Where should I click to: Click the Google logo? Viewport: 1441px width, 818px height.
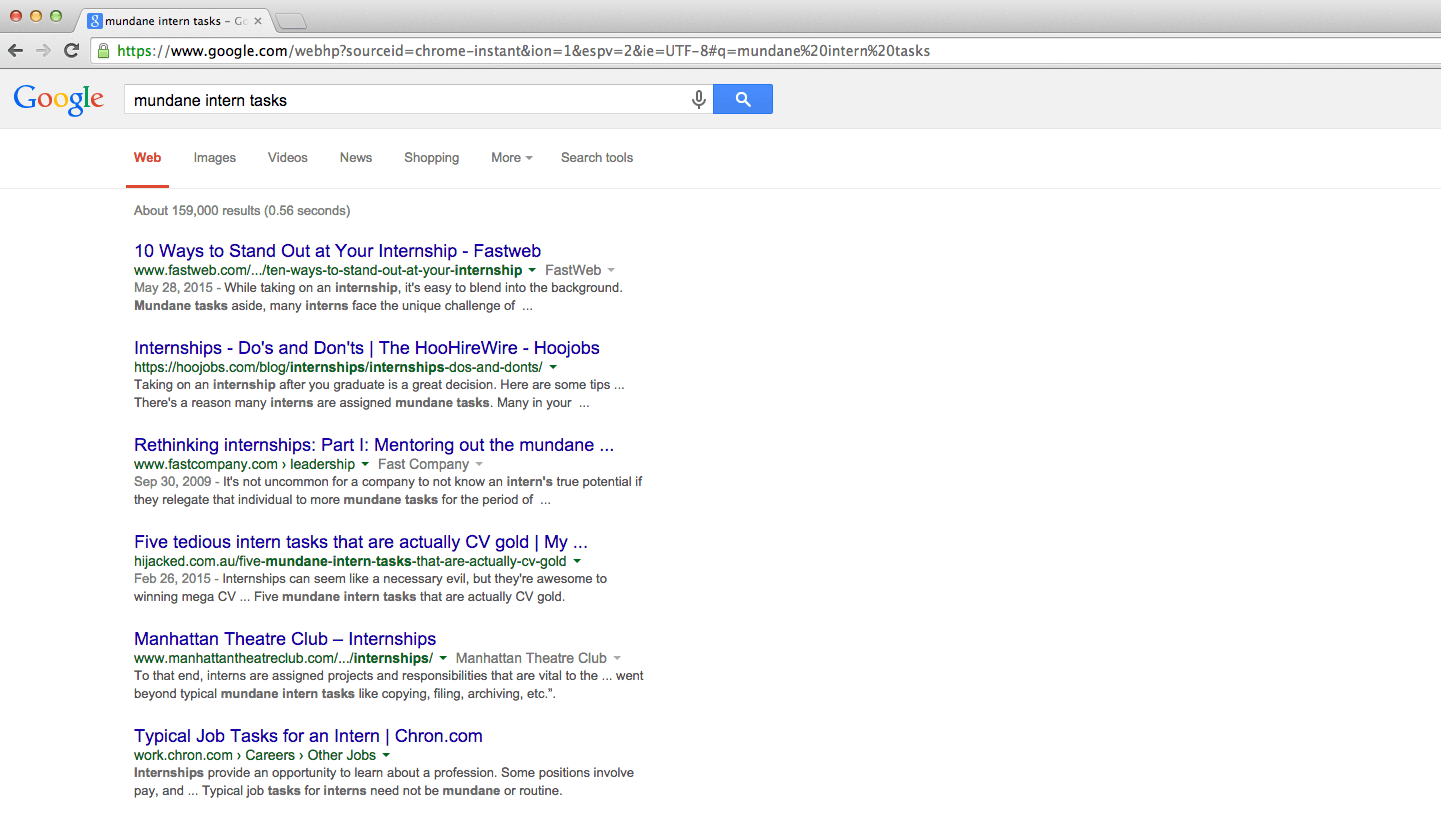(59, 99)
